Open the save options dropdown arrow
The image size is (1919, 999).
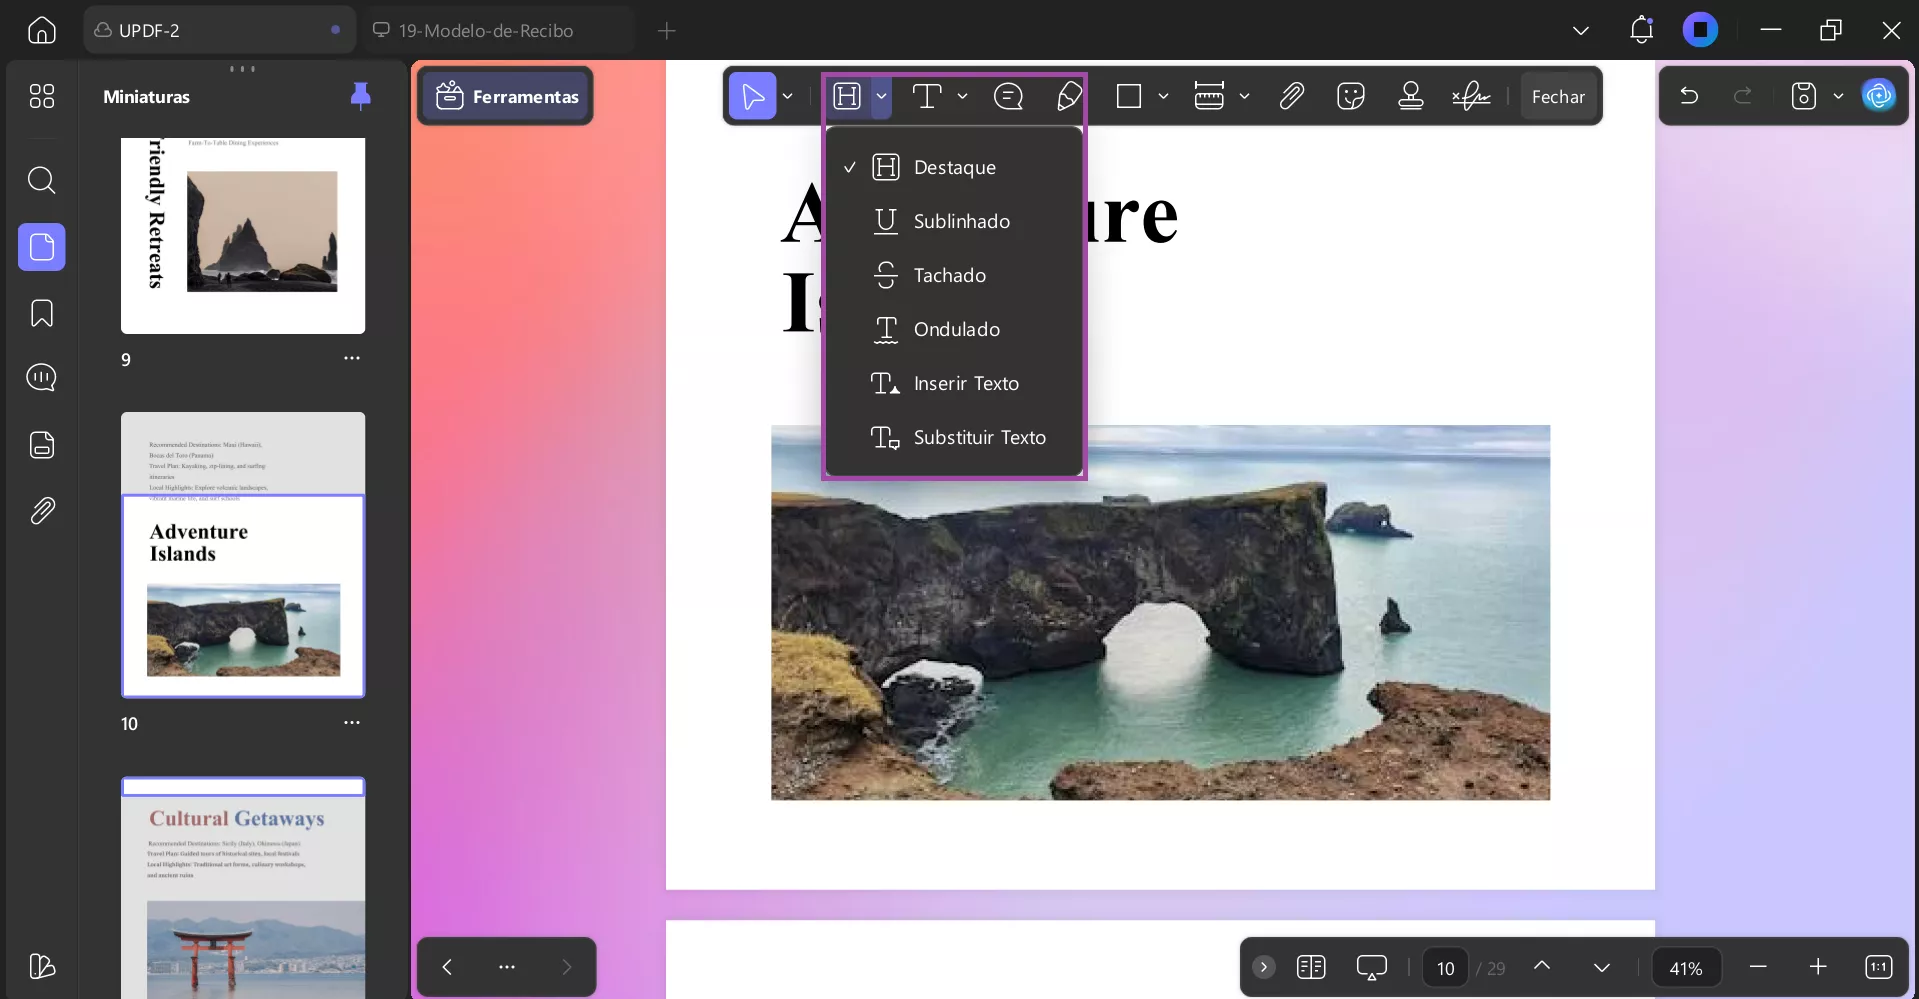coord(1838,96)
